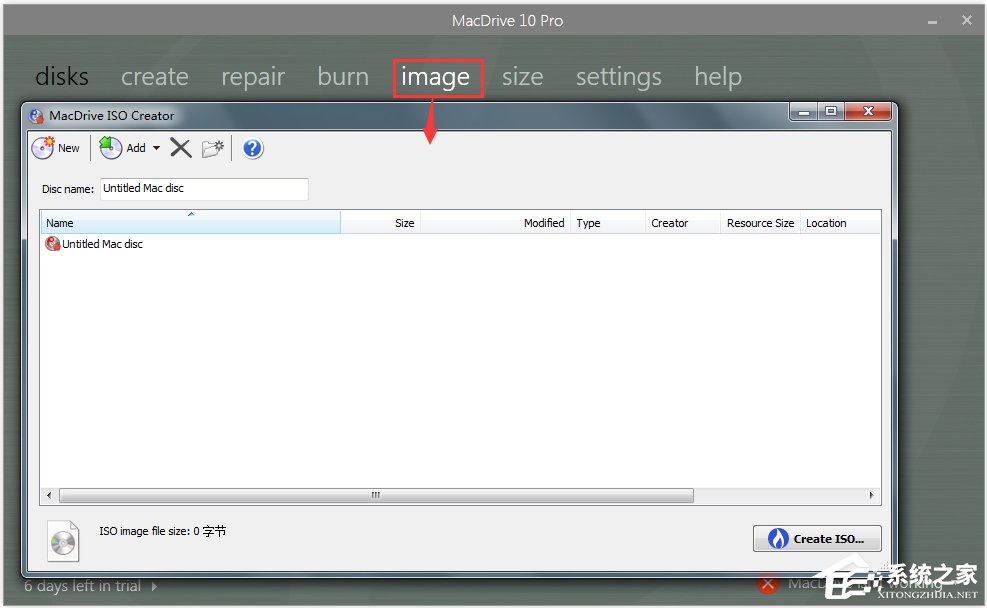
Task: Open the Add dropdown arrow
Action: (156, 148)
